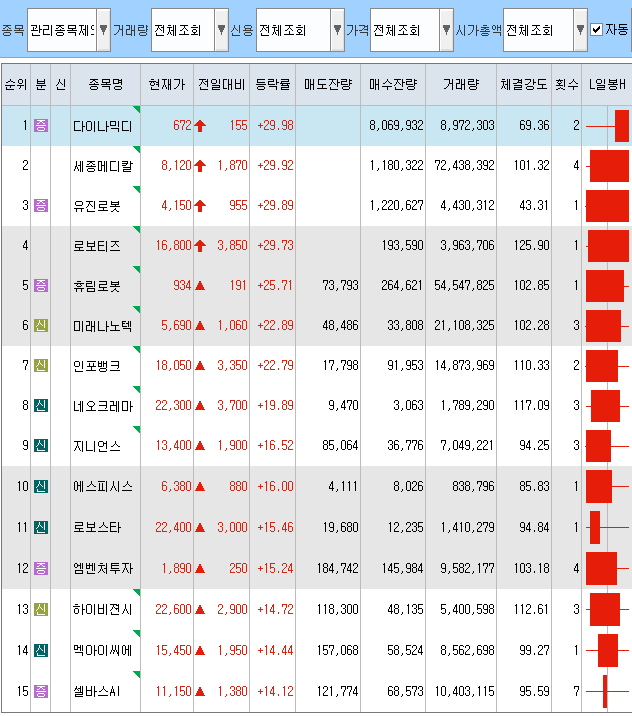Click the 증 badge in 다이나믹디 row
This screenshot has width=632, height=716.
point(41,126)
